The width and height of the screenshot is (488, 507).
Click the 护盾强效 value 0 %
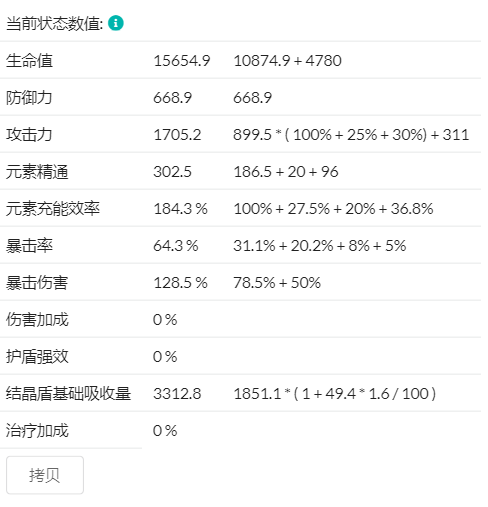[165, 357]
